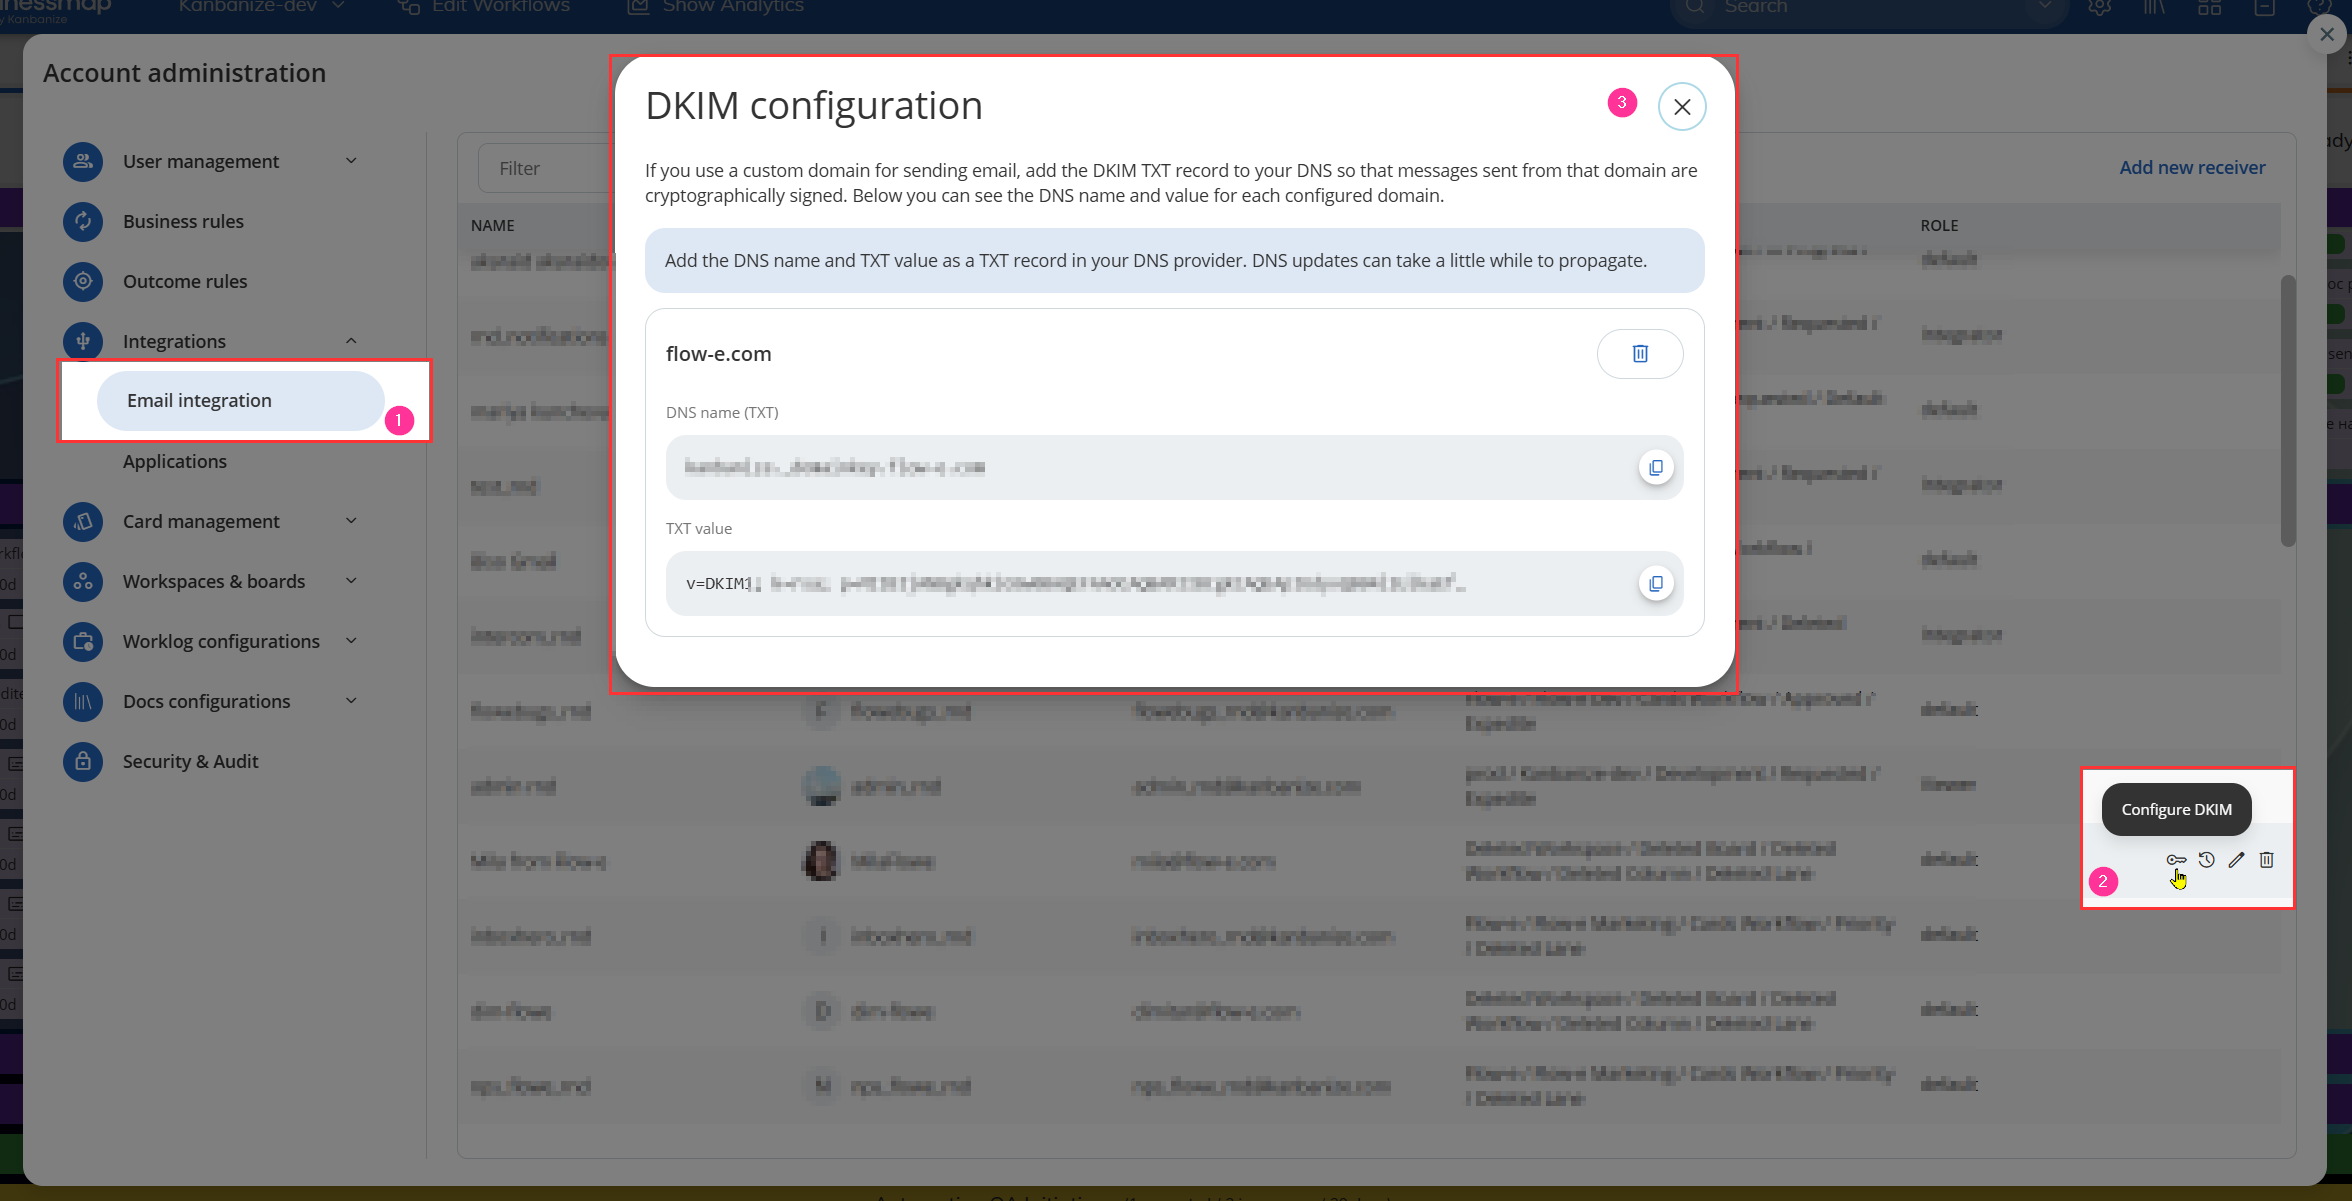Click the Security & Audit lock icon
Viewport: 2352px width, 1201px height.
(x=83, y=762)
